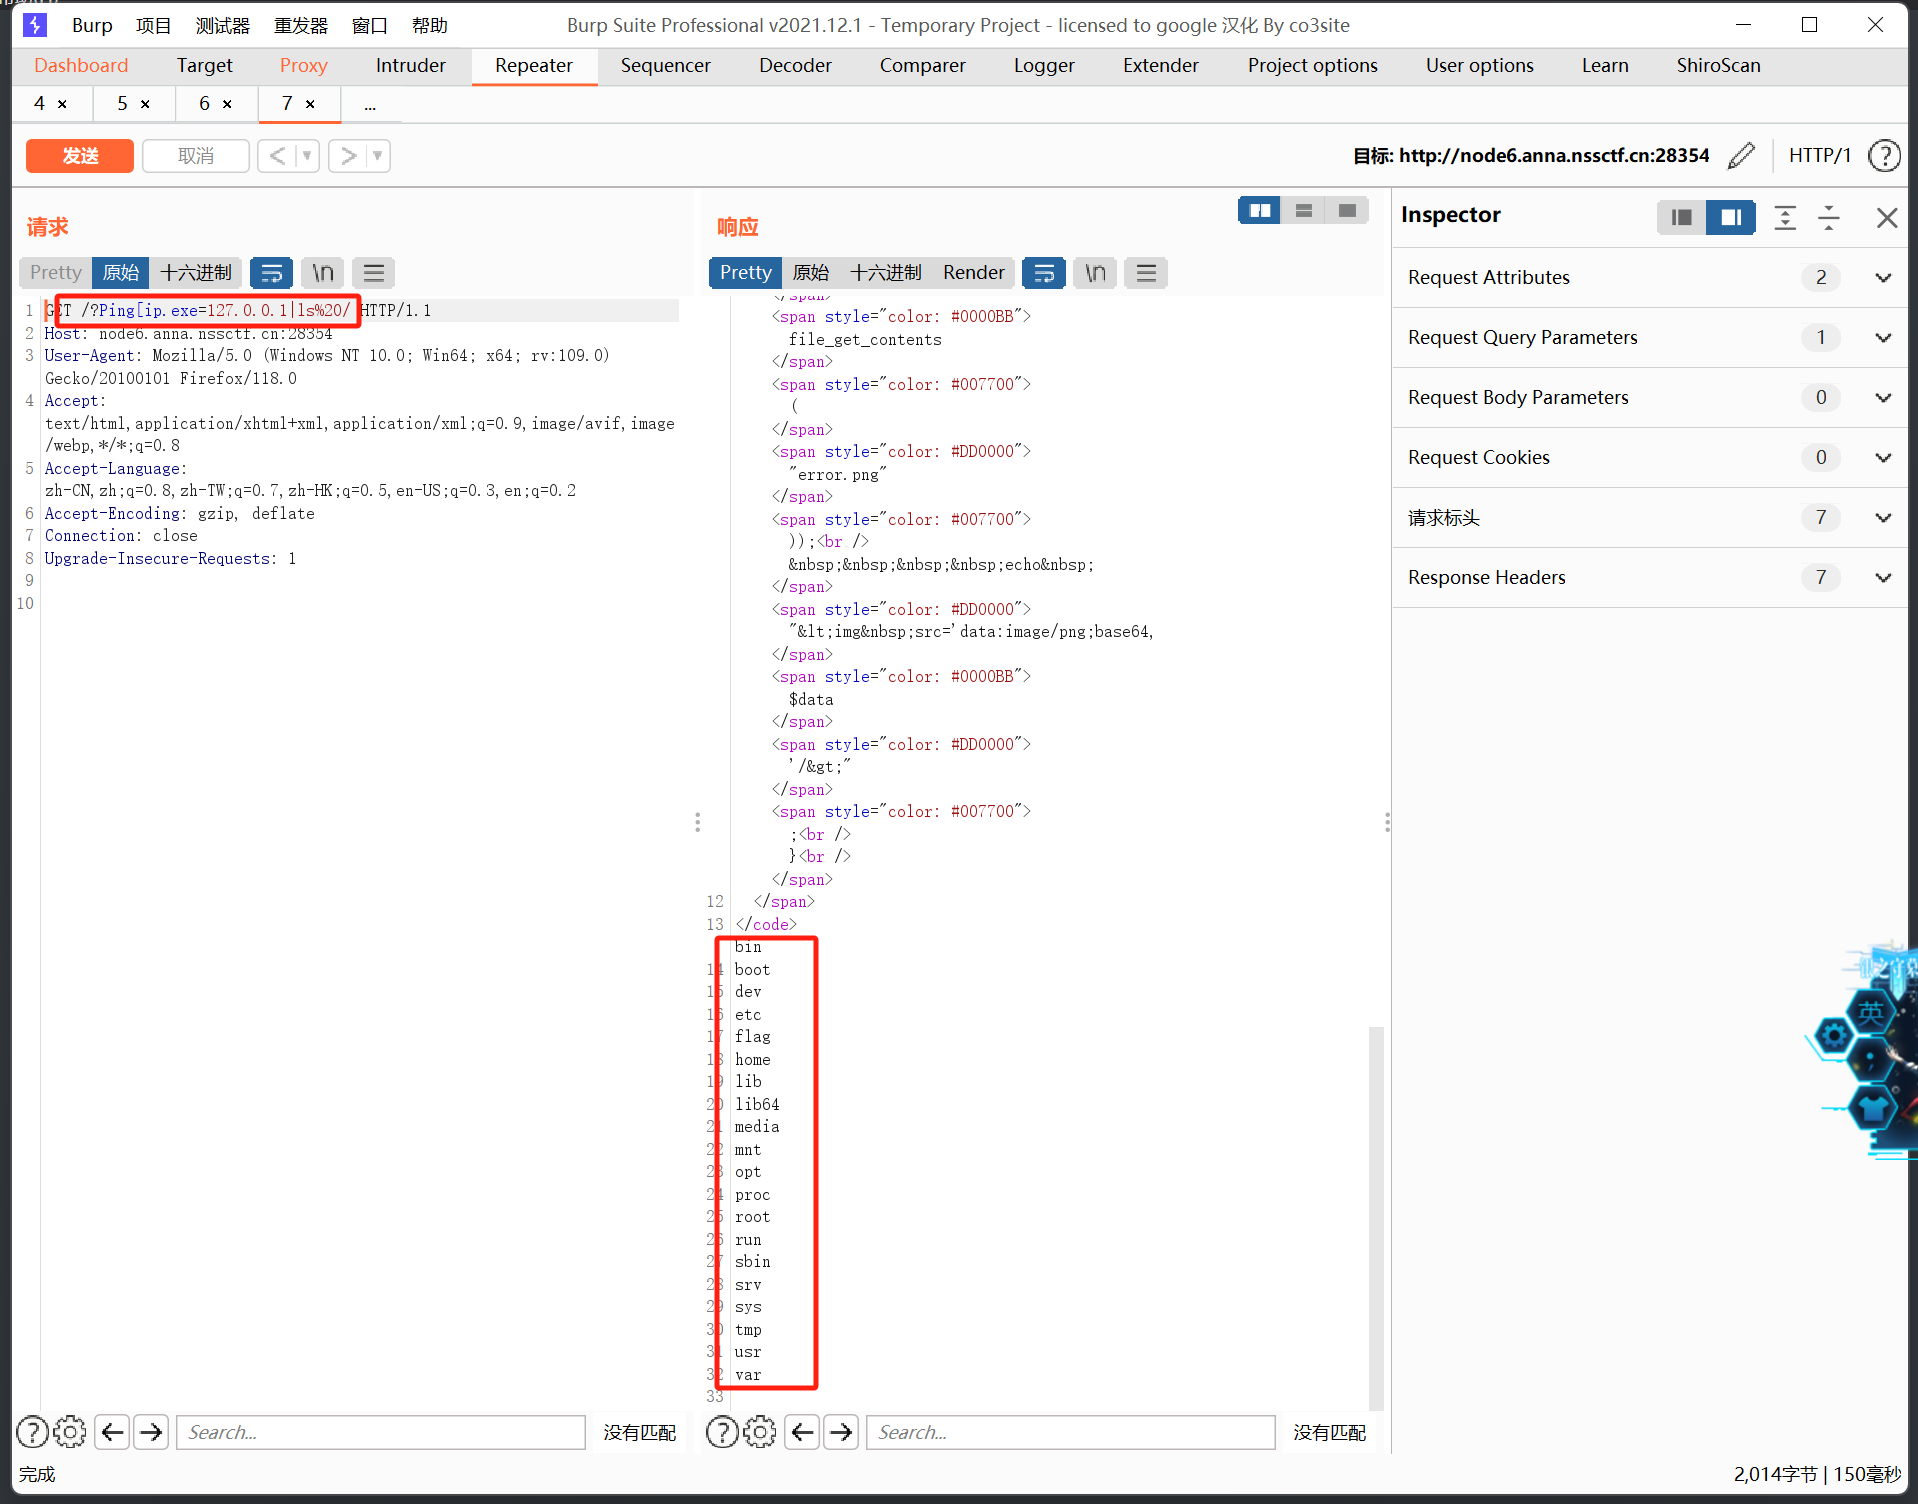The image size is (1918, 1504).
Task: Open help via the question mark near HTTP/1
Action: [x=1884, y=155]
